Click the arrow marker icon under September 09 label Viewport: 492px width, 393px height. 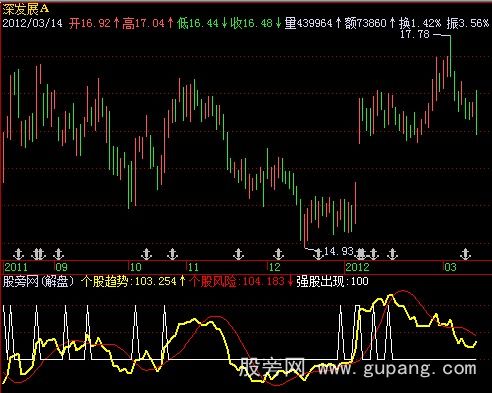(x=59, y=254)
